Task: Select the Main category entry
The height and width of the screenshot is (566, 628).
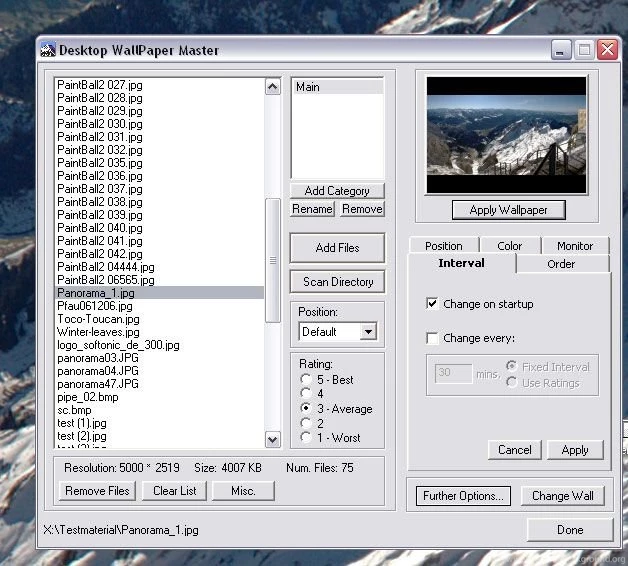Action: pyautogui.click(x=336, y=87)
